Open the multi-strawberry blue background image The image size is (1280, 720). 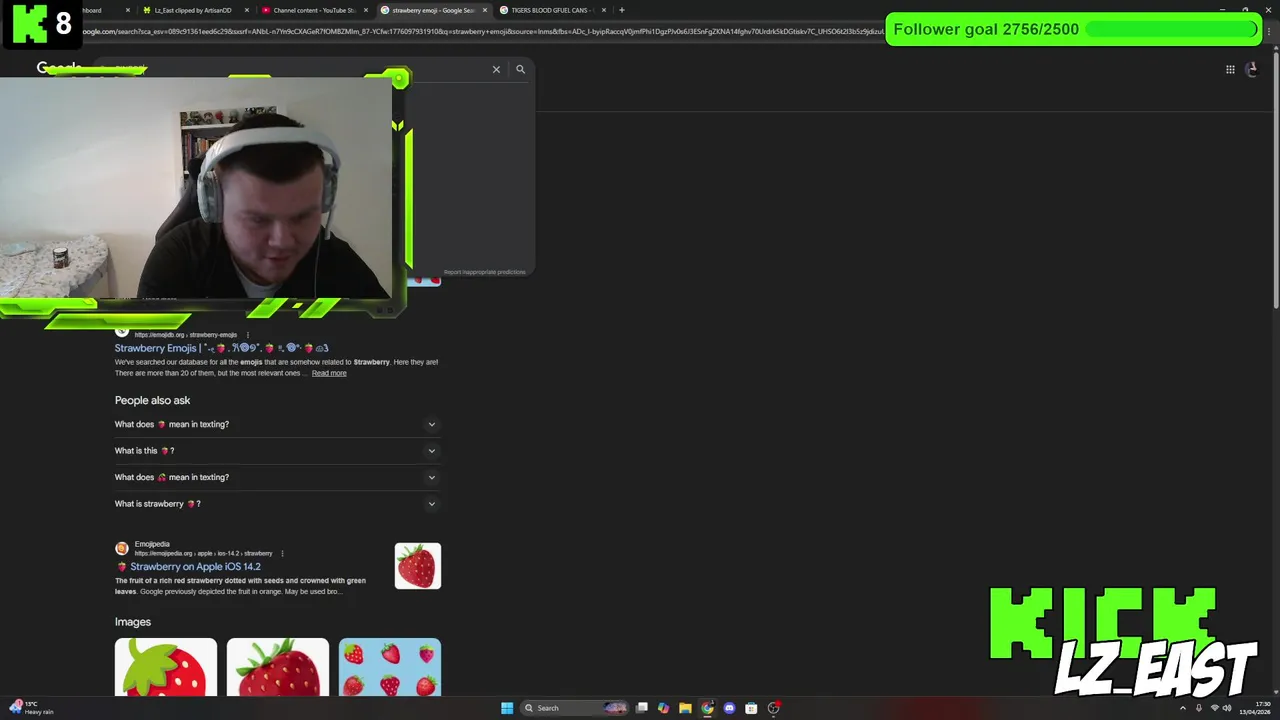390,667
